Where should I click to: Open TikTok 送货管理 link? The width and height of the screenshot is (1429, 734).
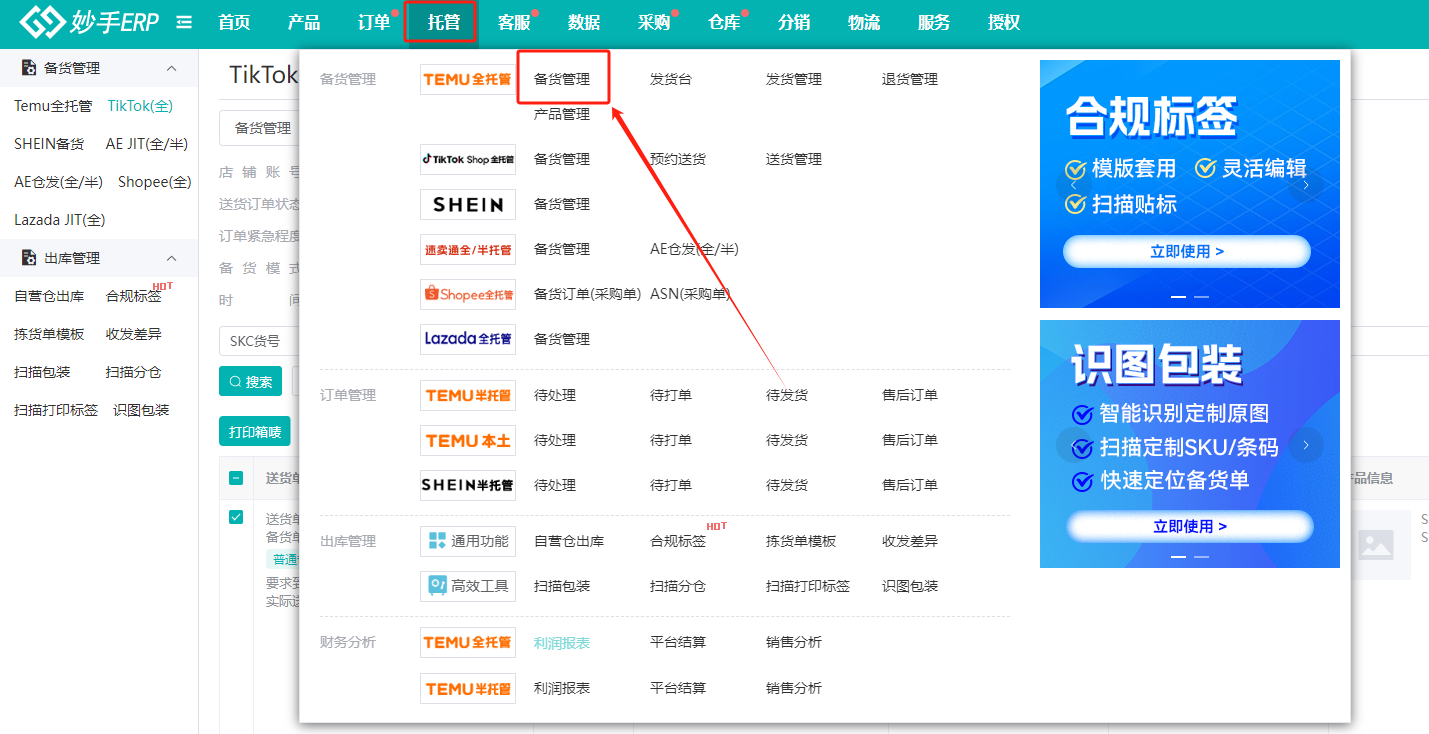pyautogui.click(x=794, y=159)
